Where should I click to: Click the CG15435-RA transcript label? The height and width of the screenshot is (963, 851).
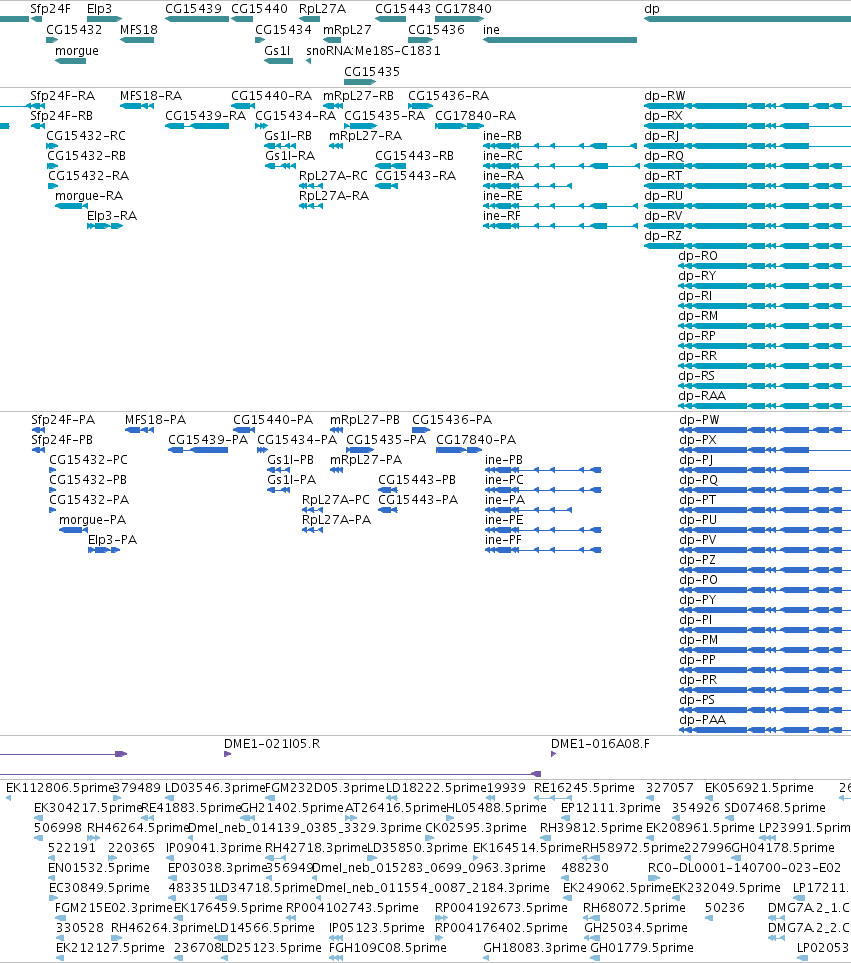(384, 116)
